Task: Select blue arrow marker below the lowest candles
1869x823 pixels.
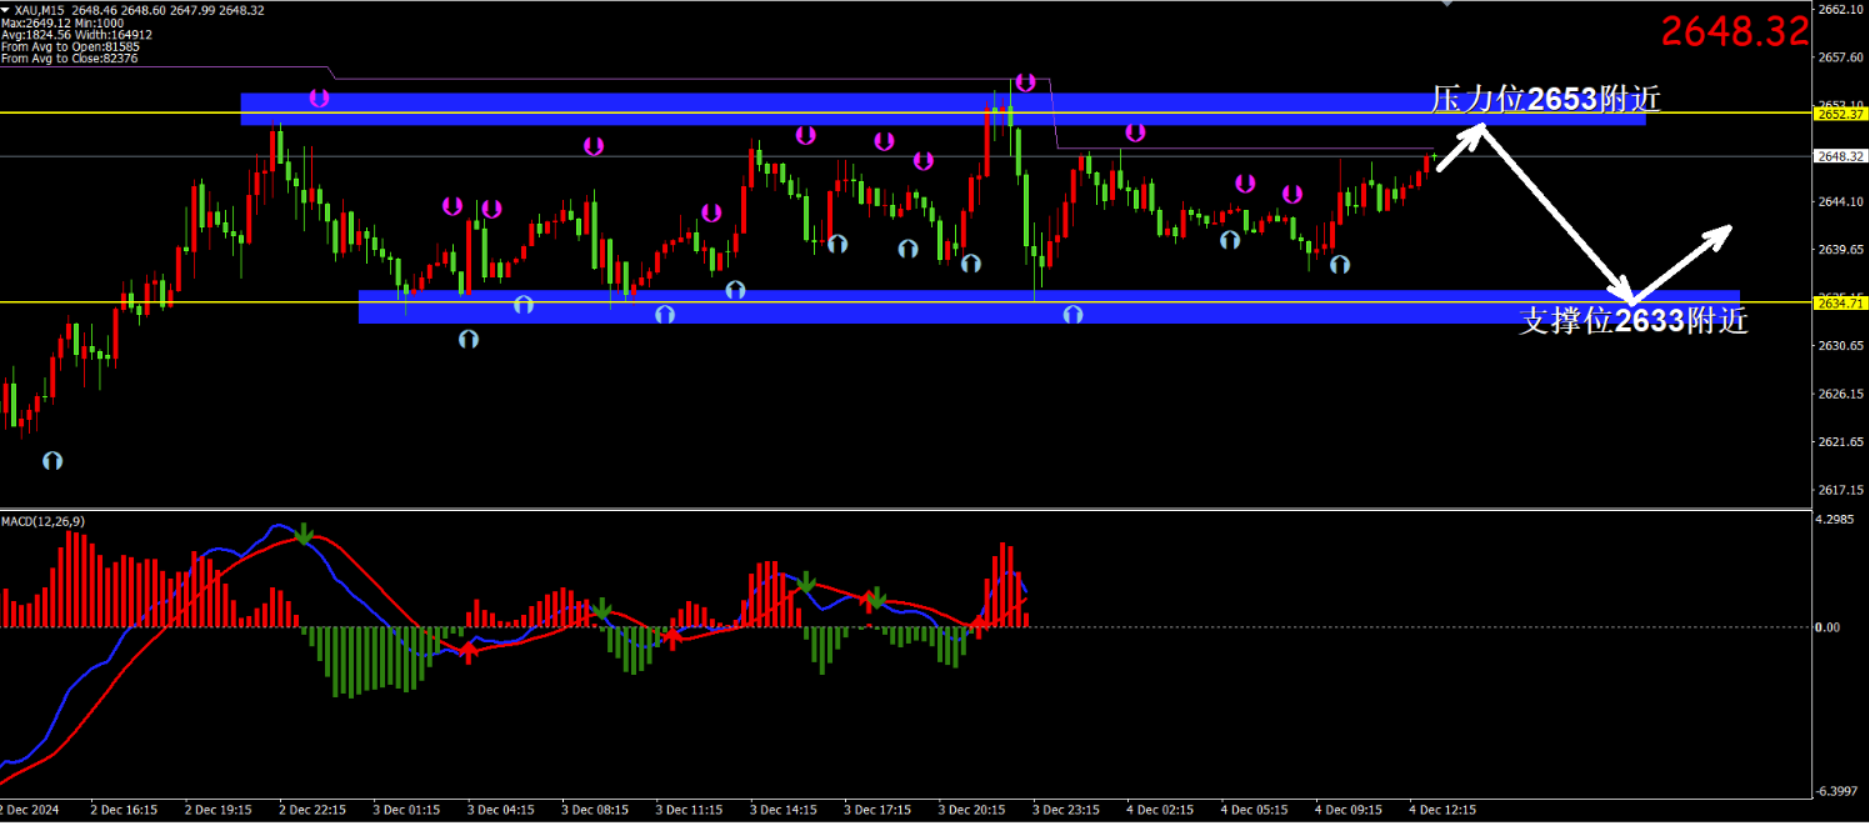Action: 53,461
